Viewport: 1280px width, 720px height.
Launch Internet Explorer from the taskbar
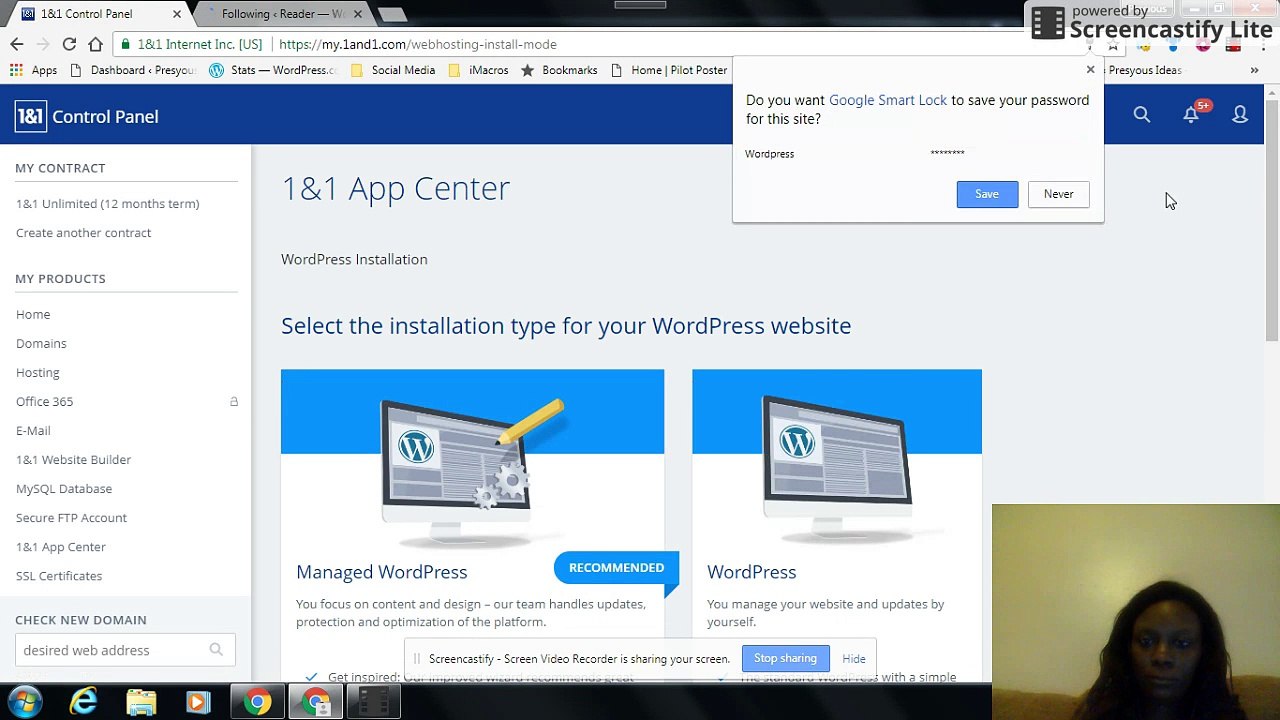pyautogui.click(x=83, y=702)
